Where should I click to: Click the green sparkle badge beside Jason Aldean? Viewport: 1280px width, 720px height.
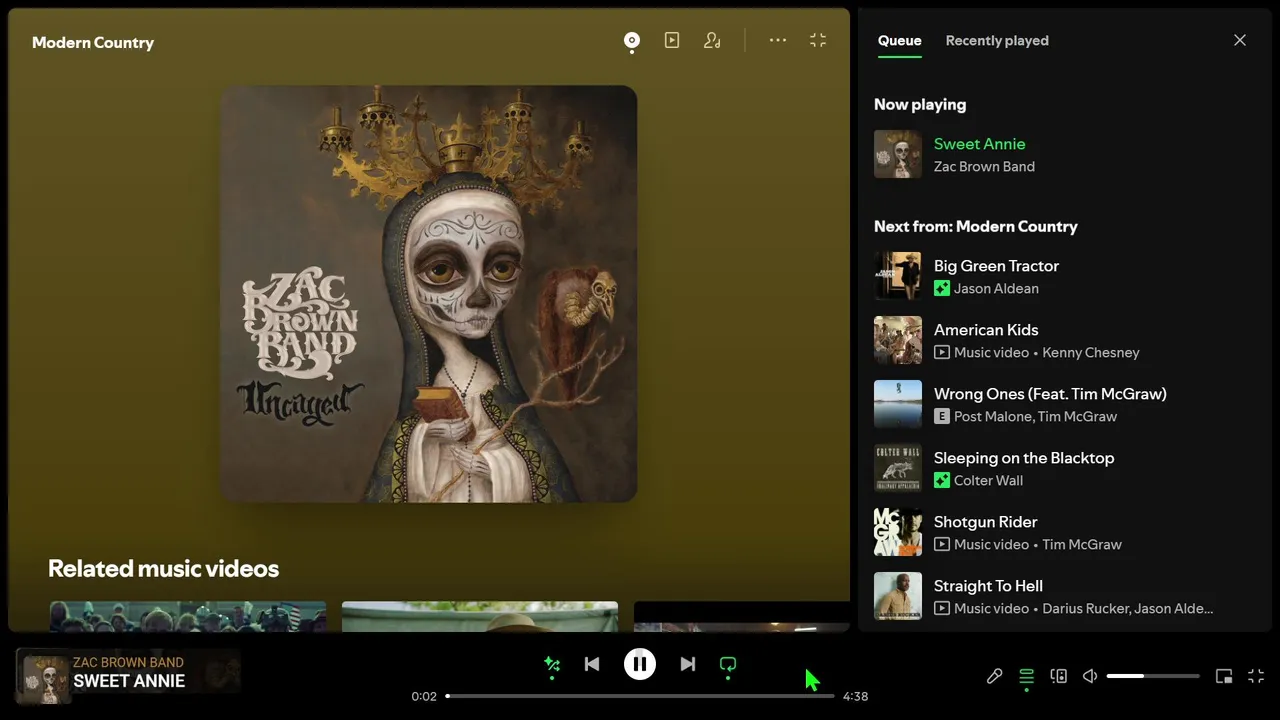(941, 288)
